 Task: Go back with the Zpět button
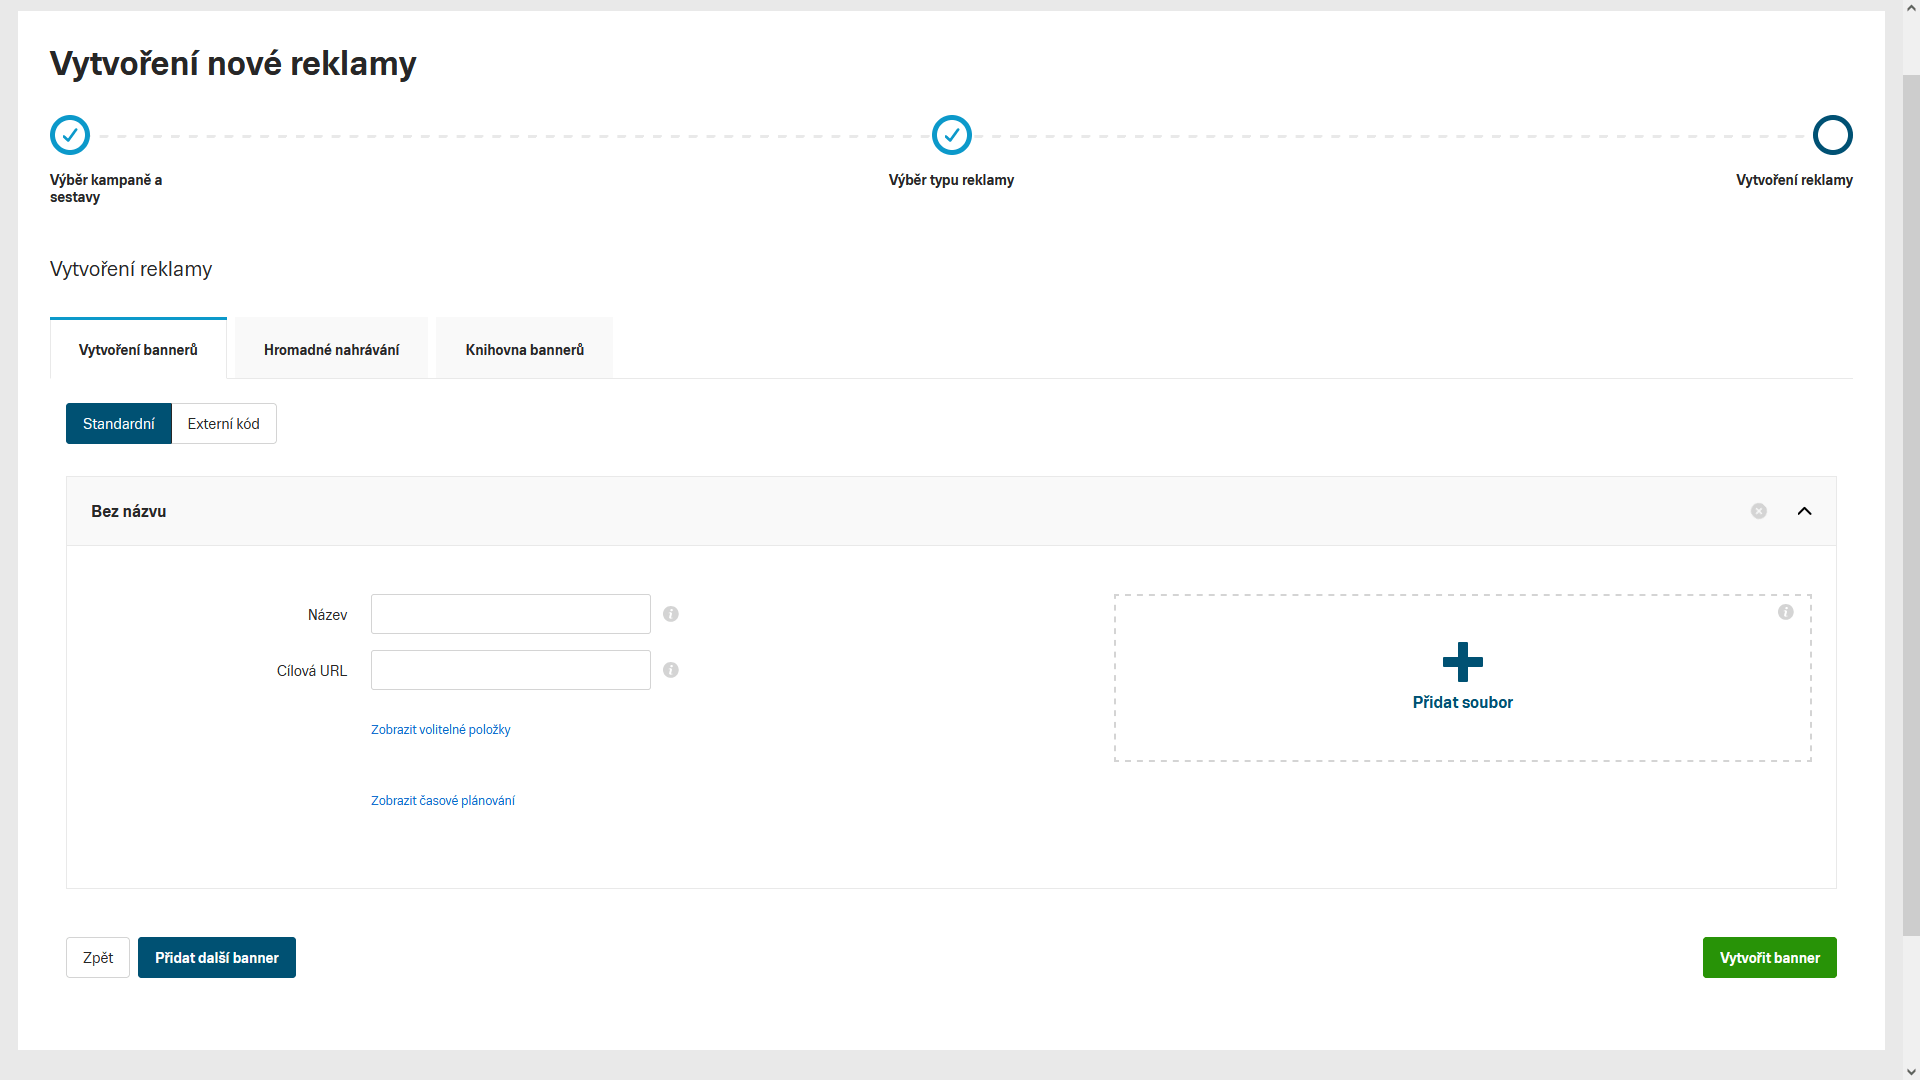(98, 958)
